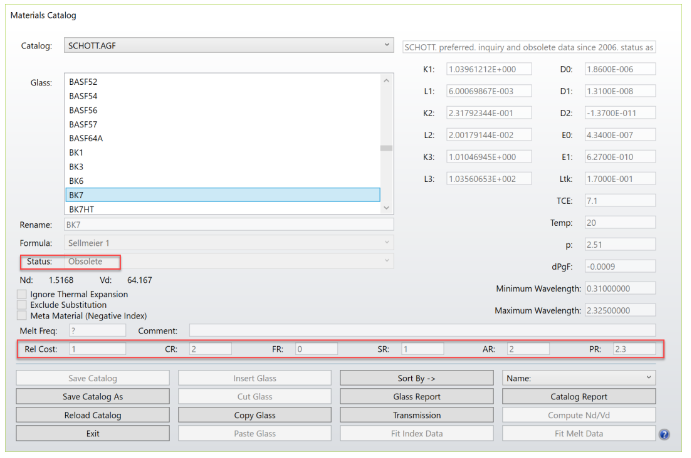Expand the Name: sort dropdown

(x=580, y=378)
